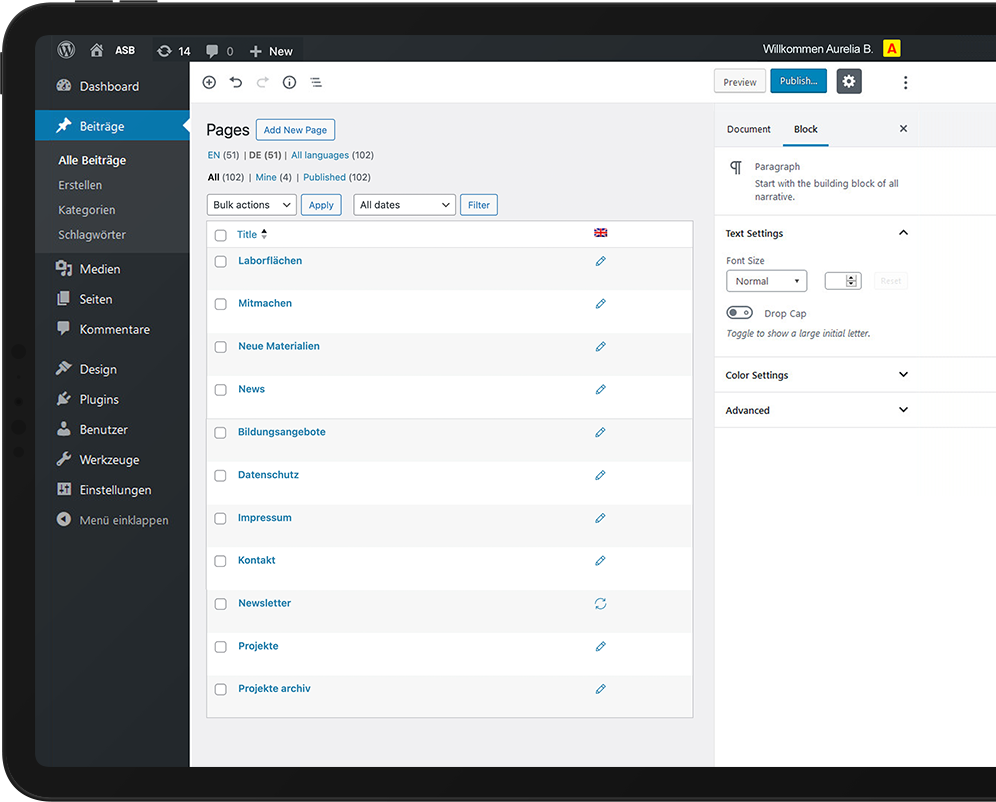Tick the select-all checkbox beside Title

221,236
